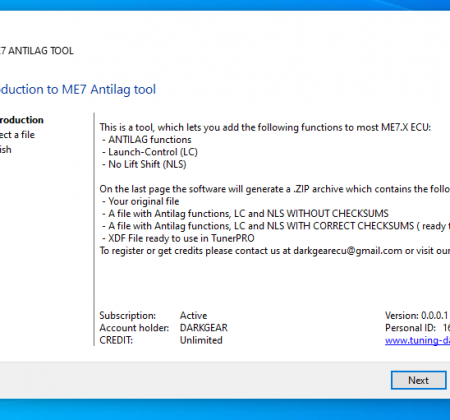Viewport: 450px width, 420px height.
Task: Select the Introduction step in sidebar
Action: tap(22, 120)
